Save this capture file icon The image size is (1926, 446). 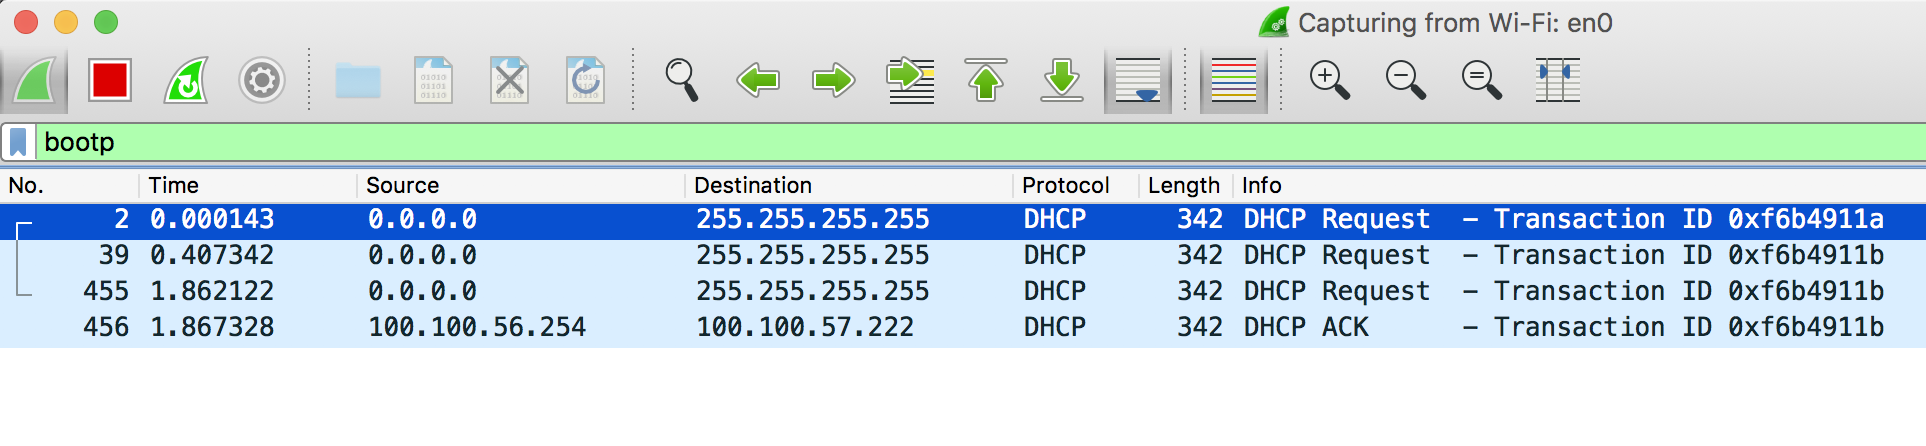tap(434, 80)
